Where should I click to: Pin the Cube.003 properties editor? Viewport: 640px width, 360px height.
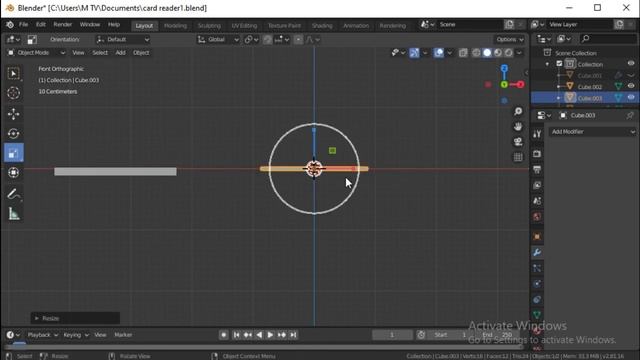(x=630, y=116)
